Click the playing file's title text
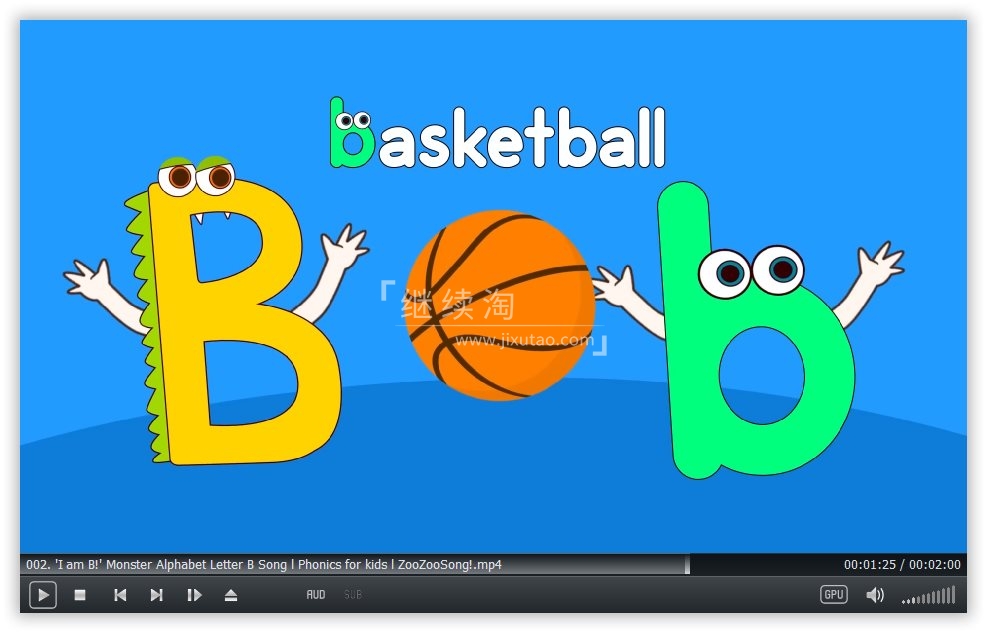 tap(264, 565)
